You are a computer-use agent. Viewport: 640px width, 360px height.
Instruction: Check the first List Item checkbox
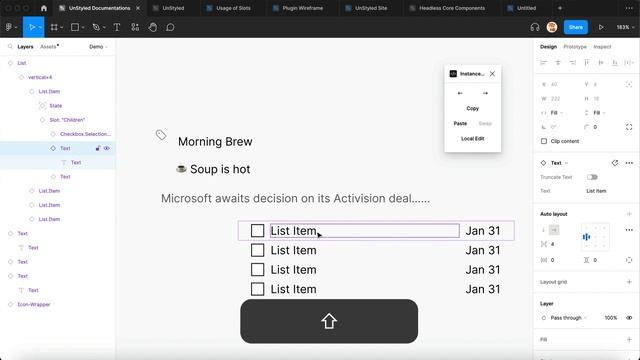coord(258,231)
